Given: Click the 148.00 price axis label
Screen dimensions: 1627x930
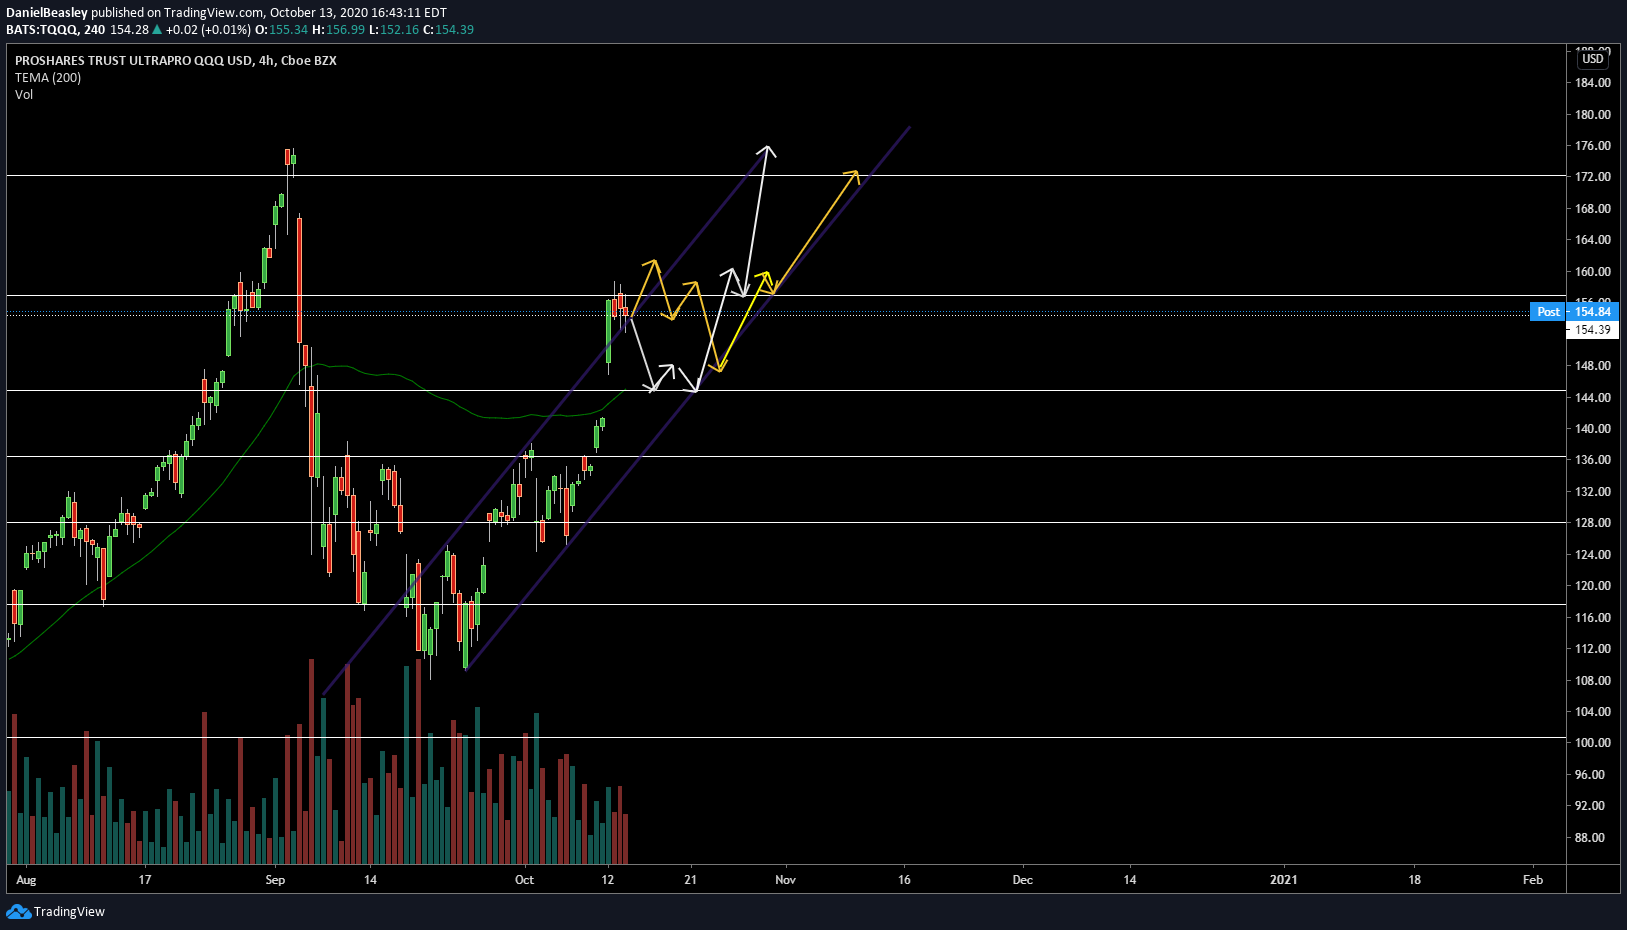Looking at the screenshot, I should point(1593,366).
